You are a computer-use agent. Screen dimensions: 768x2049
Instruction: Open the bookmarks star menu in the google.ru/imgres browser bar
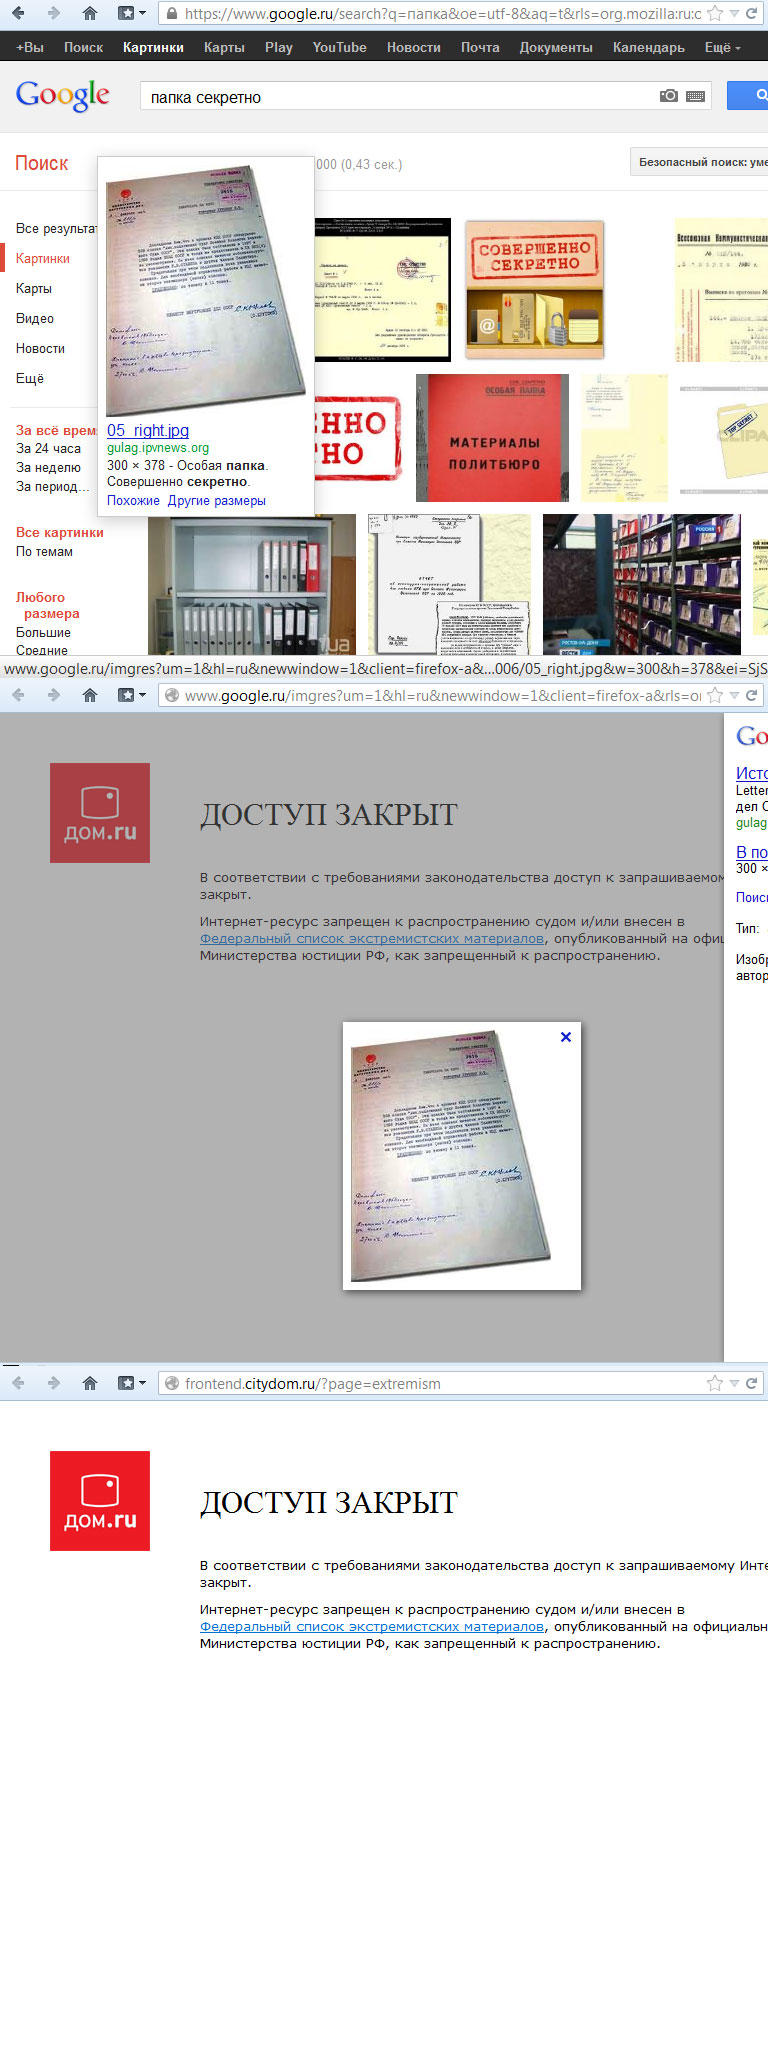click(132, 695)
